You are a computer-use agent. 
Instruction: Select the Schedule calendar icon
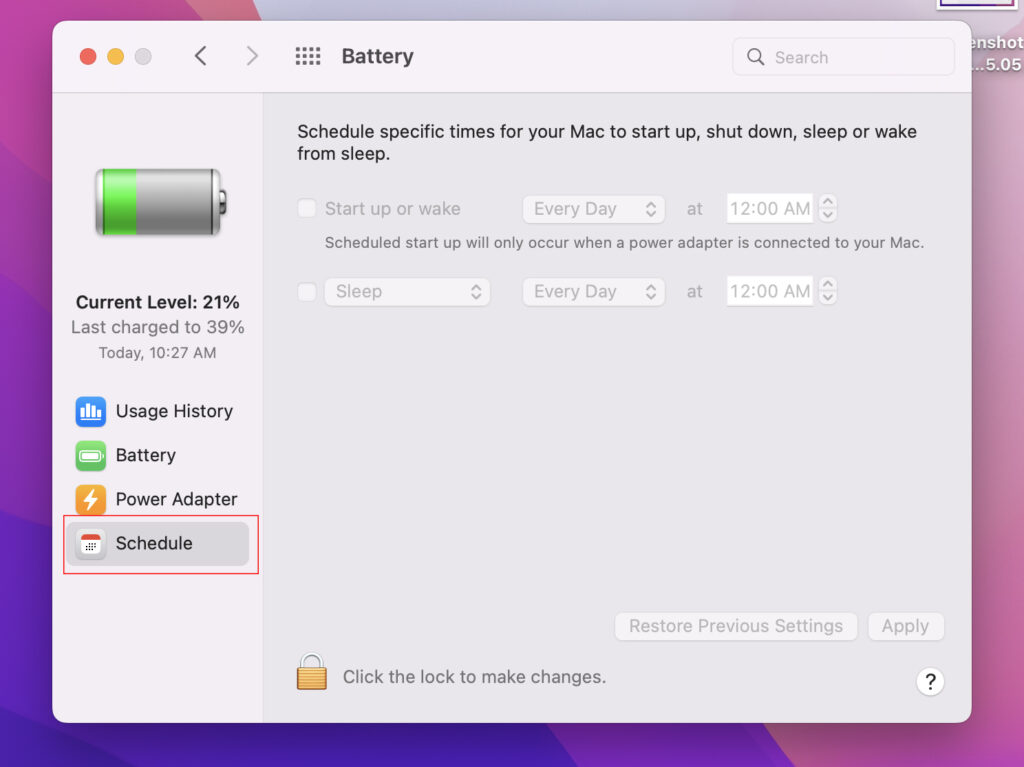coord(90,544)
